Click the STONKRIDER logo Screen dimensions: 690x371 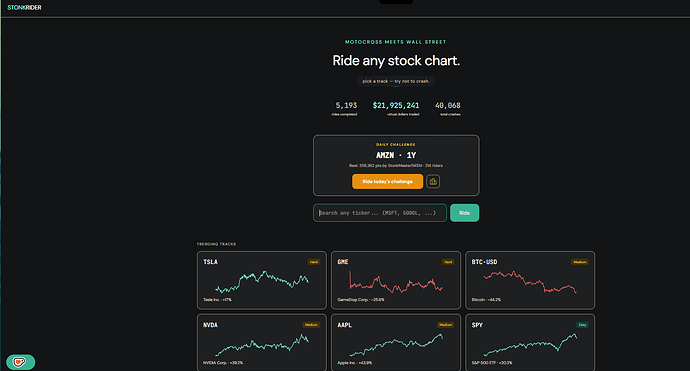coord(24,7)
